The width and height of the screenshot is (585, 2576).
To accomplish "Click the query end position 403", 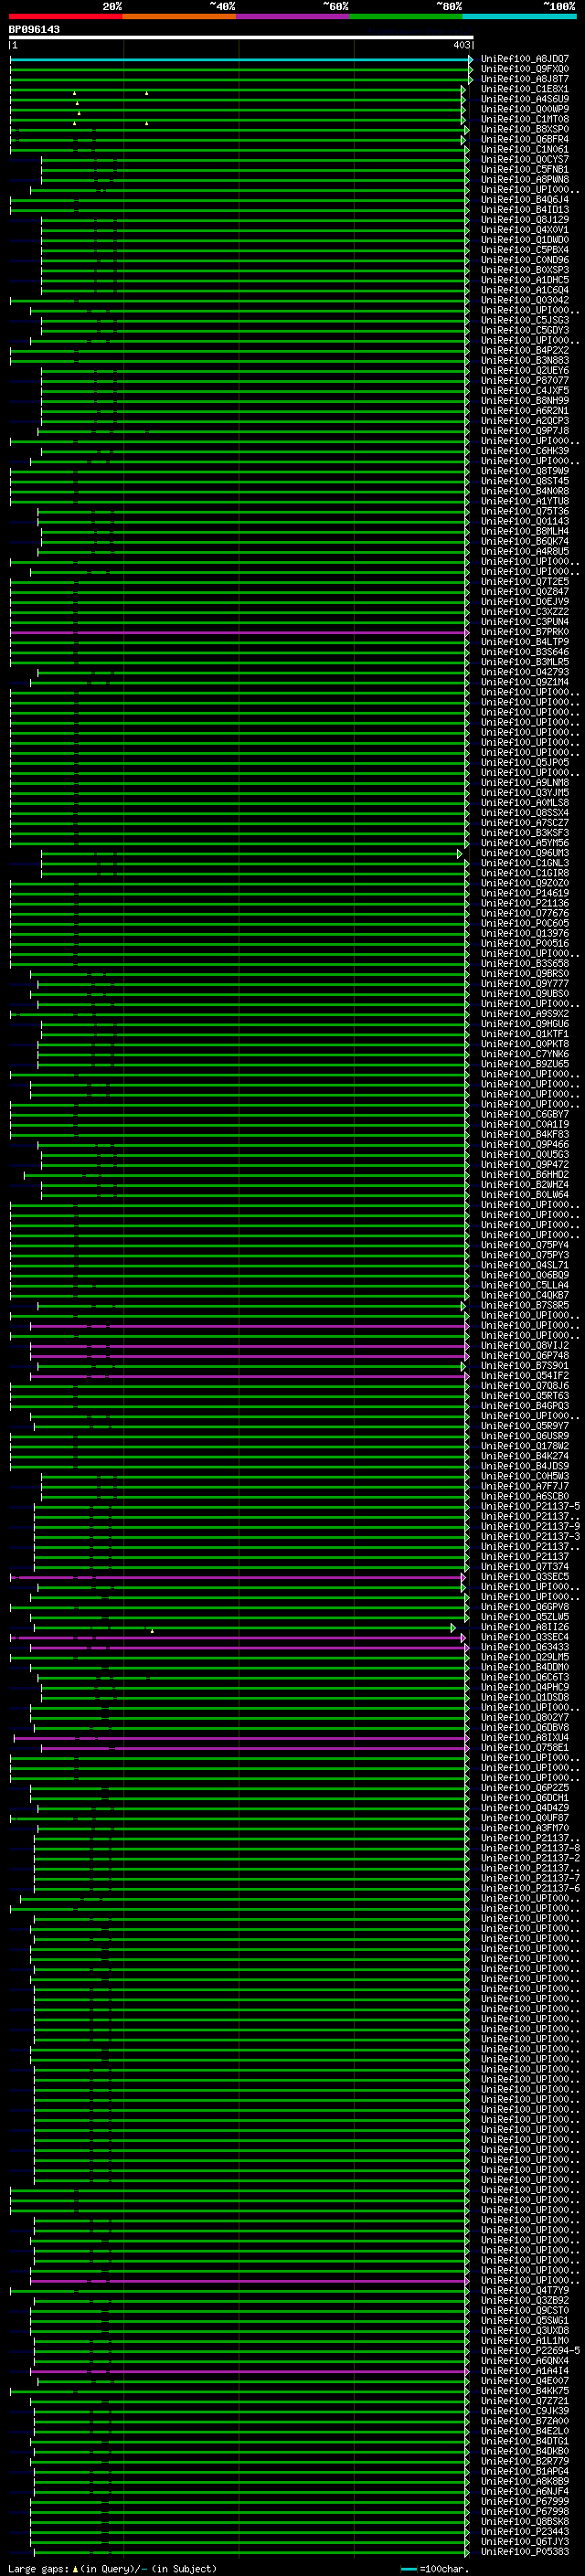I will [461, 45].
